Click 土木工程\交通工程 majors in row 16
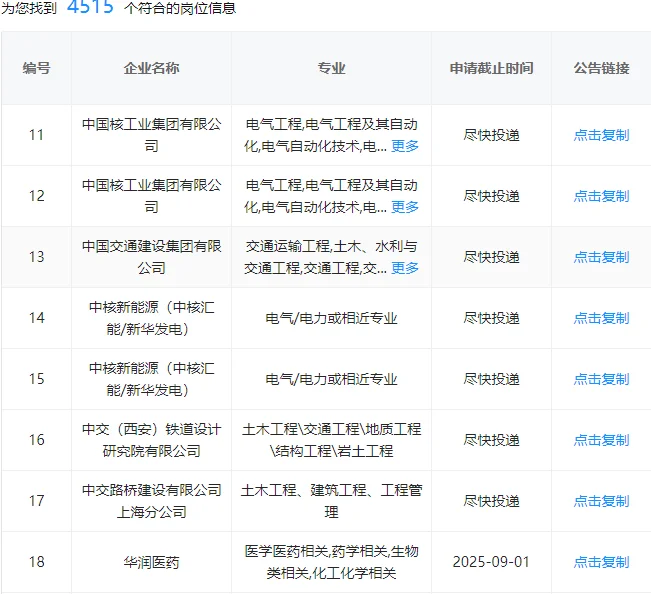651x594 pixels. point(331,440)
